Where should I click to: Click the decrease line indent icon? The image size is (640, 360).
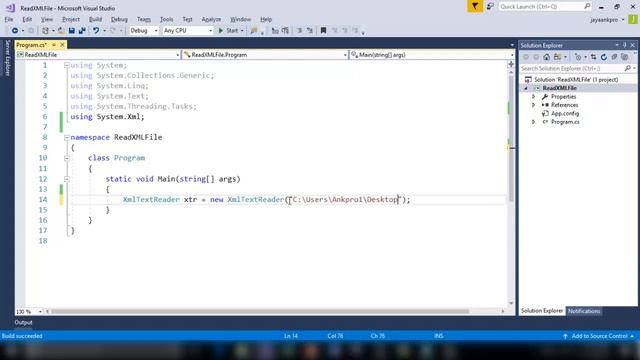coord(275,31)
